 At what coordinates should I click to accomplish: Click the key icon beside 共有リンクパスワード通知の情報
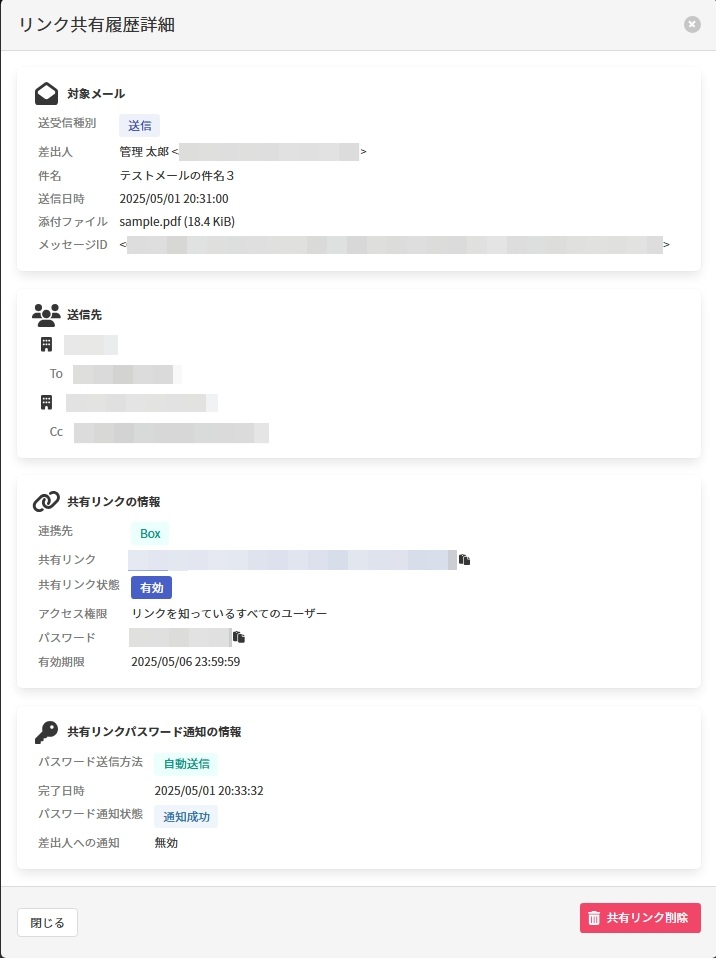(46, 732)
